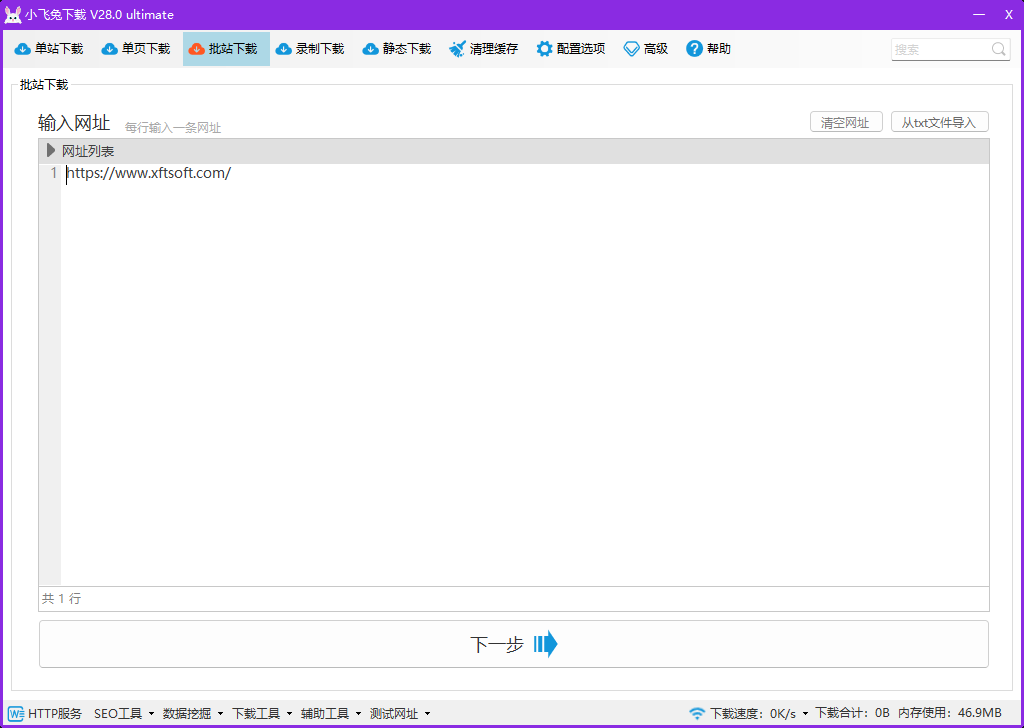The image size is (1024, 728).
Task: Open 配置选项 gear settings
Action: tap(544, 49)
